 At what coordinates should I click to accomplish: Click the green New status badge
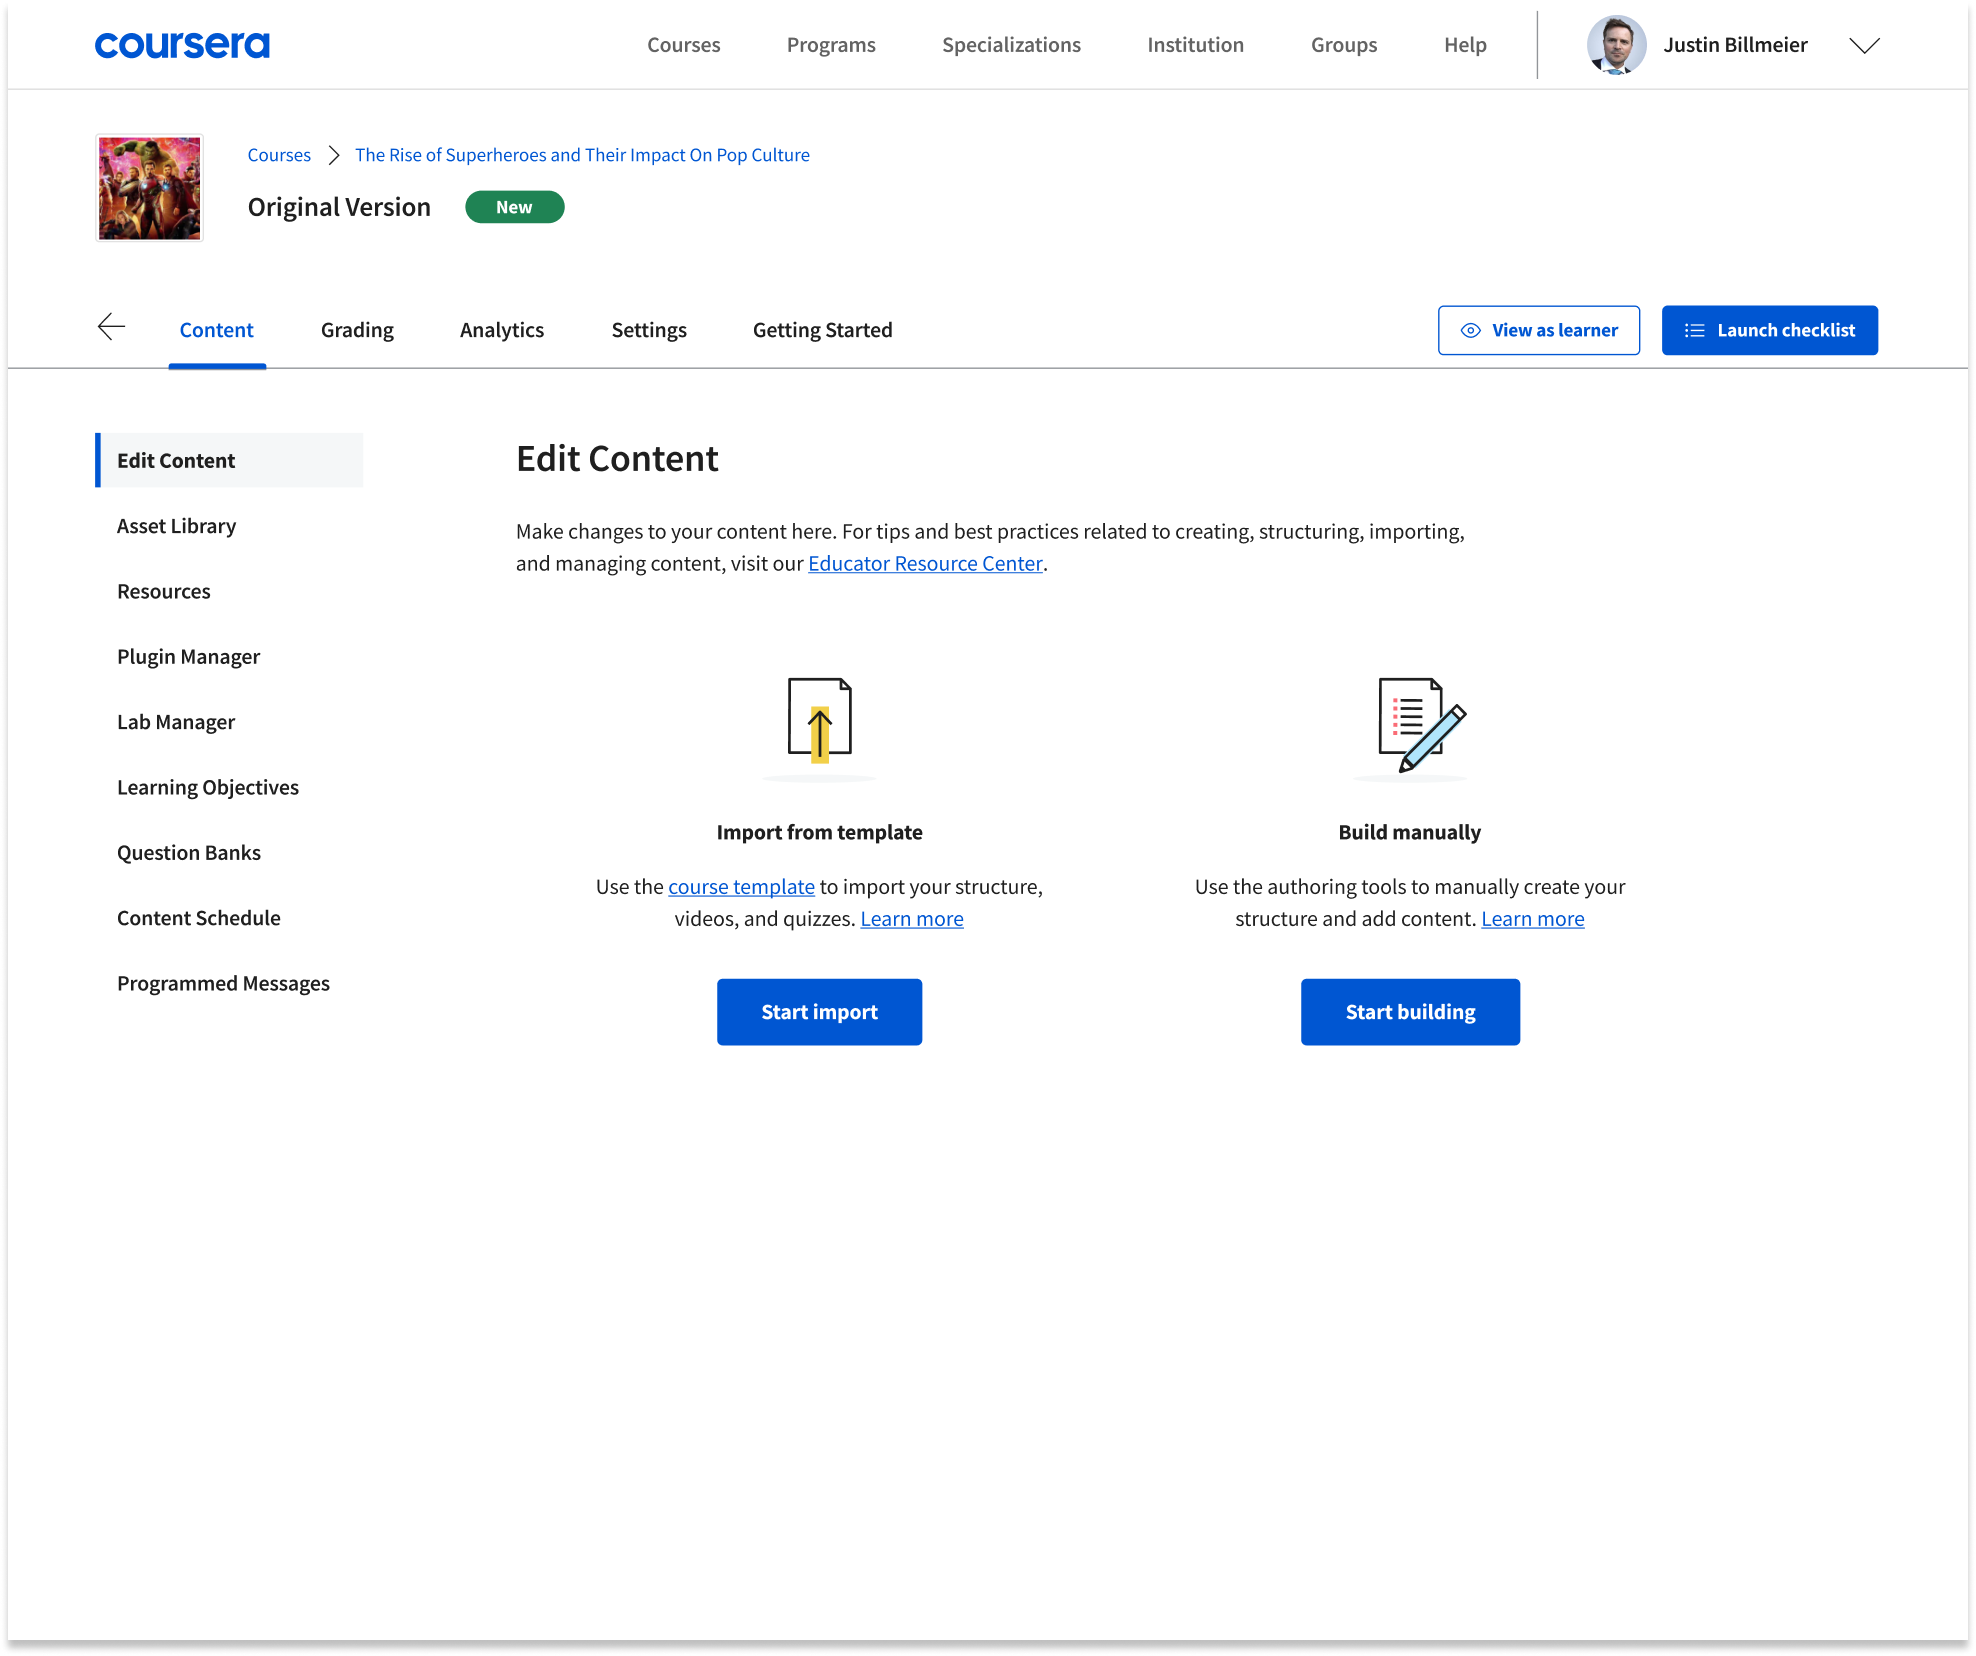514,207
